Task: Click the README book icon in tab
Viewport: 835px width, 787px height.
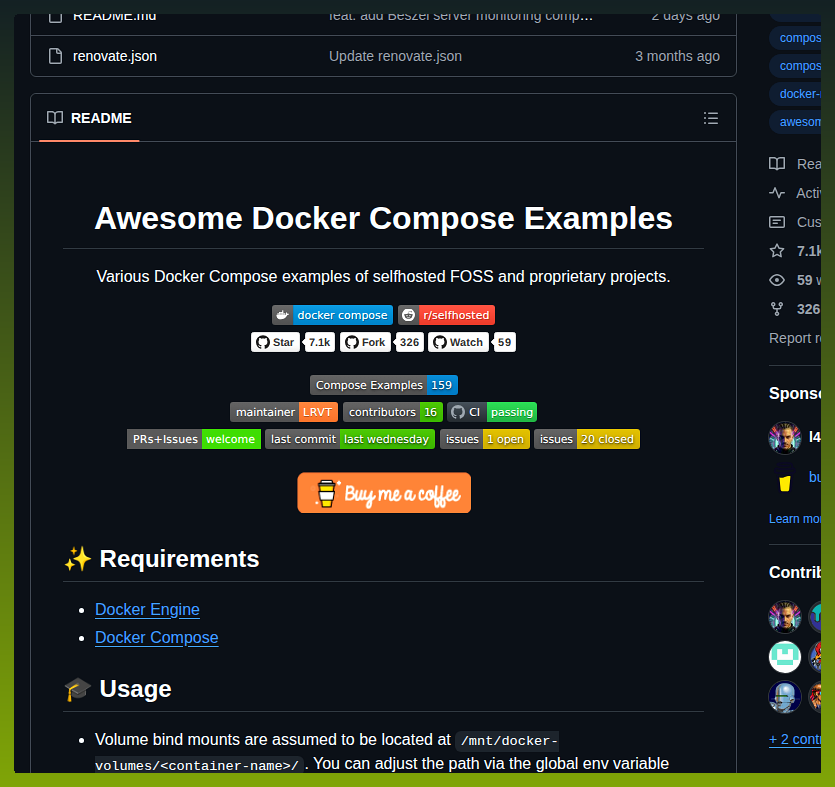Action: coord(55,118)
